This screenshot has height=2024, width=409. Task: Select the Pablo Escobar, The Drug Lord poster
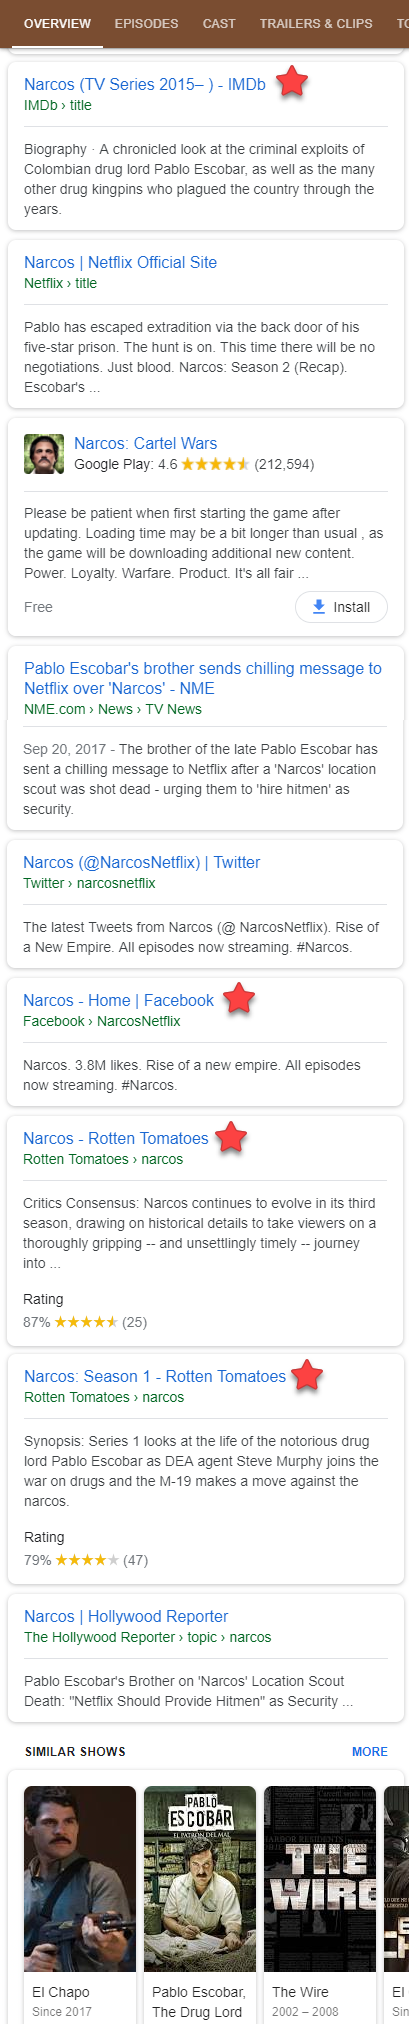click(x=200, y=1879)
